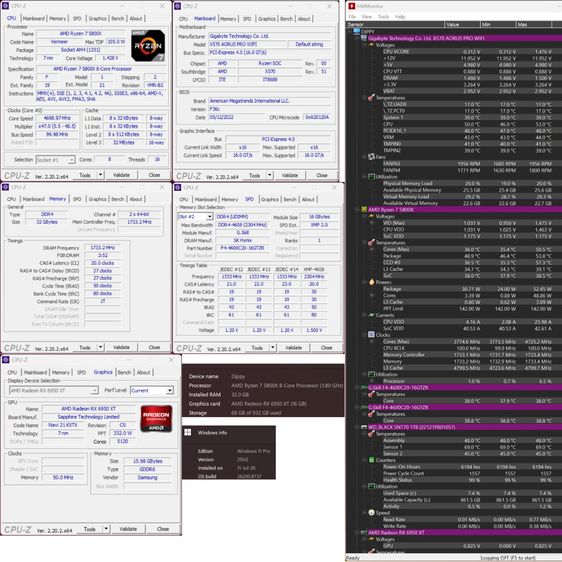Open the Tools menu in HWMonitor
This screenshot has height=562, width=562.
coord(383,16)
